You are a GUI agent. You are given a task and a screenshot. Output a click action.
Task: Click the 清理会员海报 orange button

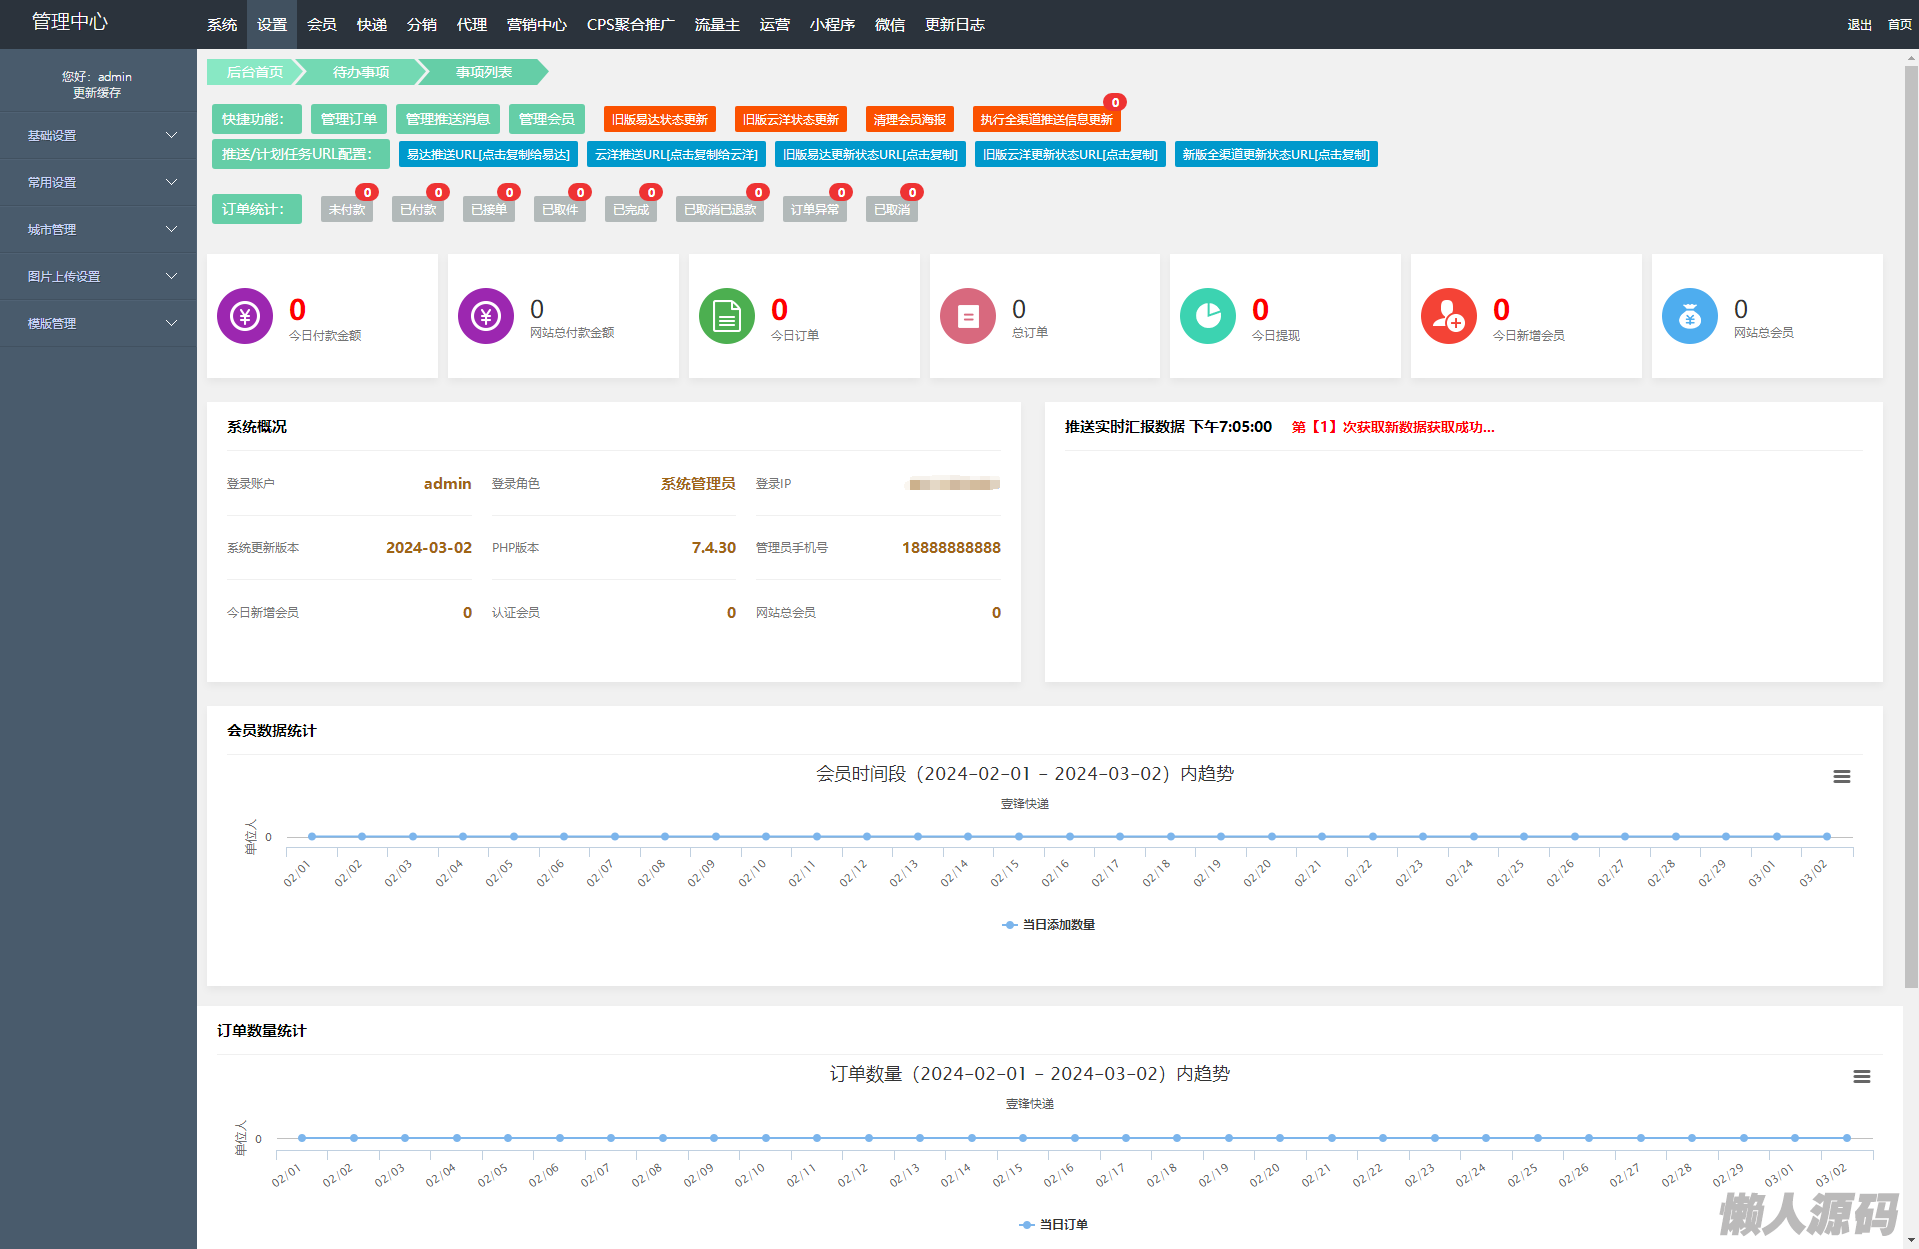909,119
